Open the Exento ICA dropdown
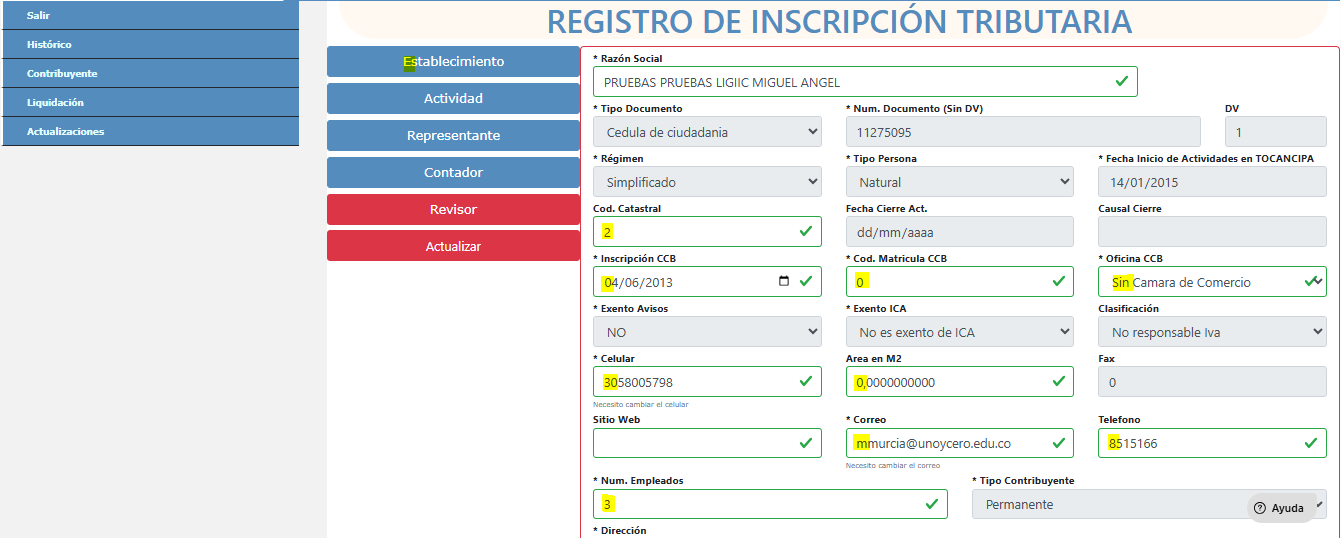This screenshot has height=538, width=1341. [x=960, y=332]
